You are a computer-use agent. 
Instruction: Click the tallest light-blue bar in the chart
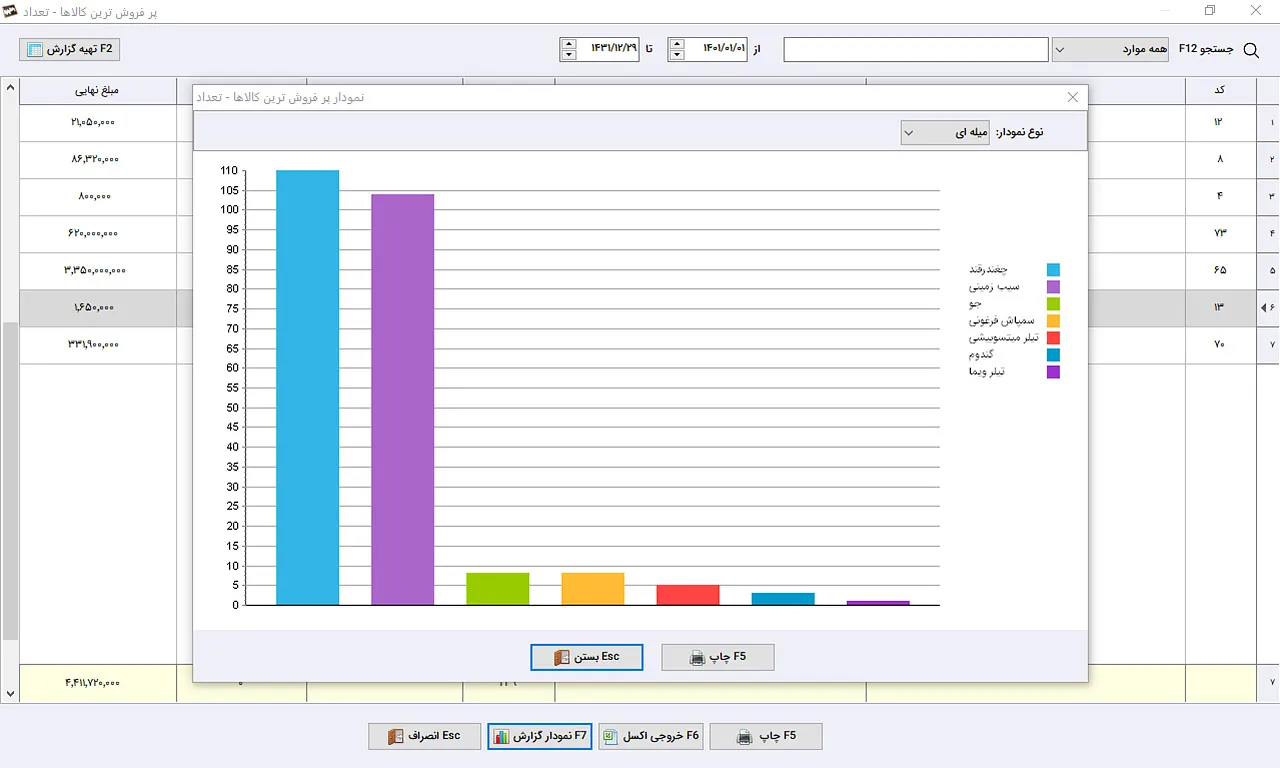coord(308,388)
